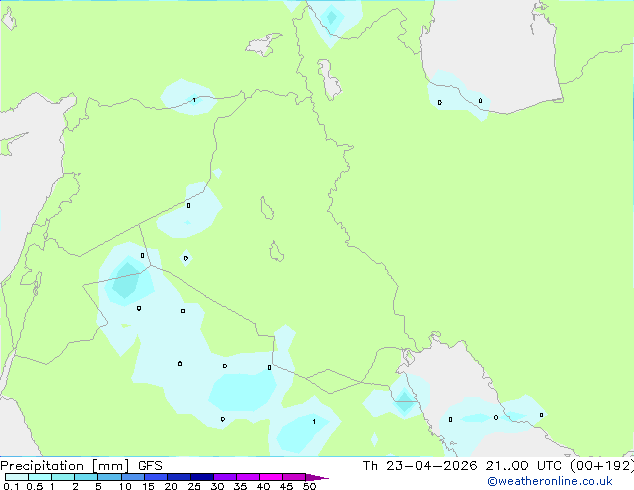Pick the 2–5 mm legend swatch
The height and width of the screenshot is (490, 634).
tap(86, 477)
